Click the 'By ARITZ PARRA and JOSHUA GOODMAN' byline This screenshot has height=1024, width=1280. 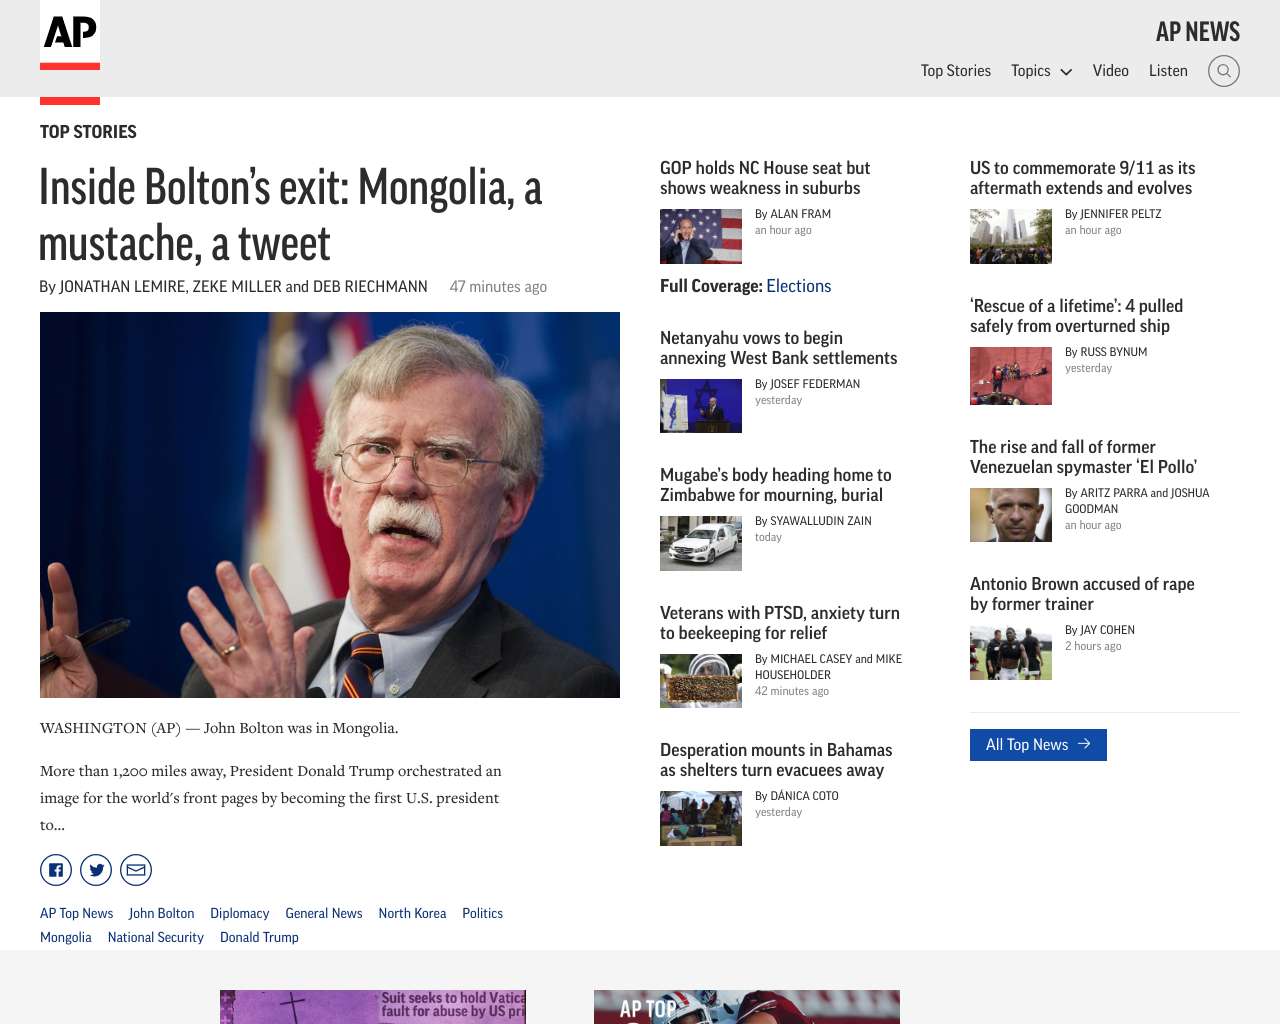coord(1137,501)
